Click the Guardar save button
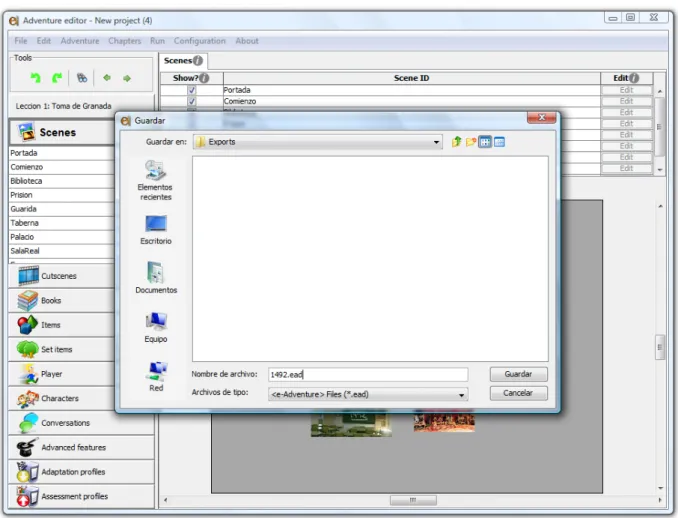 [x=518, y=374]
